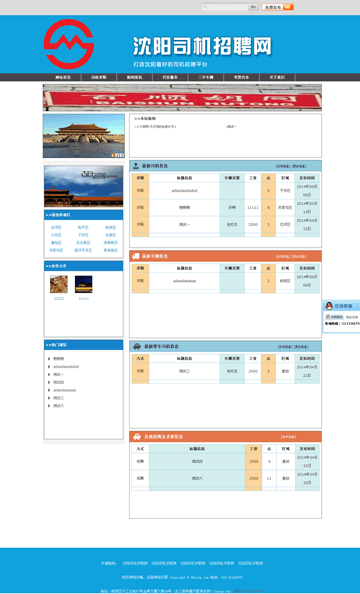Click the truck icon in orange section header

136,256
